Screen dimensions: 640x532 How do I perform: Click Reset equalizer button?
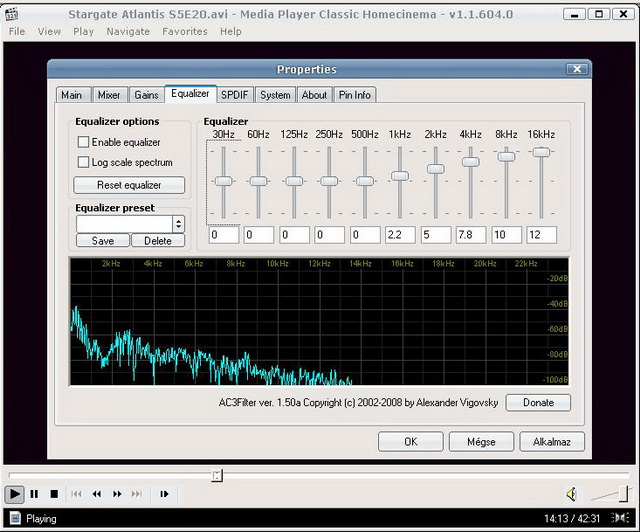[129, 185]
